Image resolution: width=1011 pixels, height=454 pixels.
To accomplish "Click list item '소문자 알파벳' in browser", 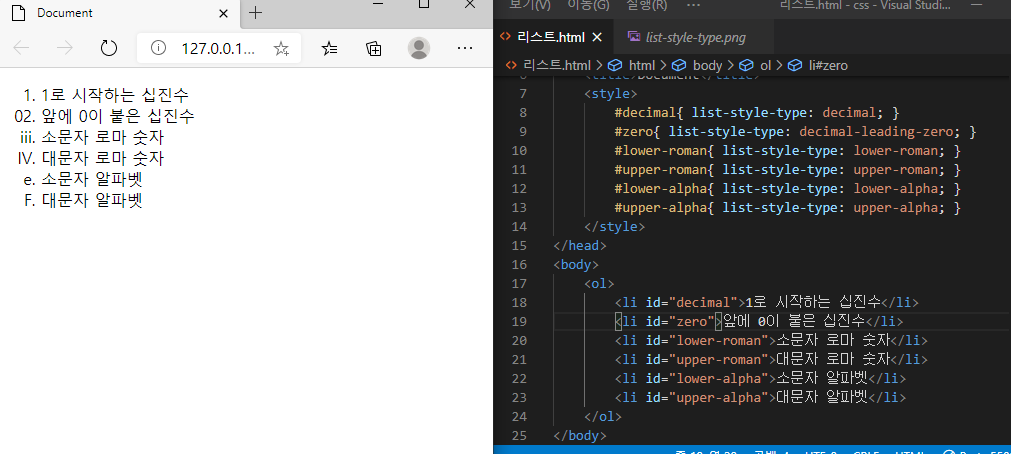I will (92, 179).
